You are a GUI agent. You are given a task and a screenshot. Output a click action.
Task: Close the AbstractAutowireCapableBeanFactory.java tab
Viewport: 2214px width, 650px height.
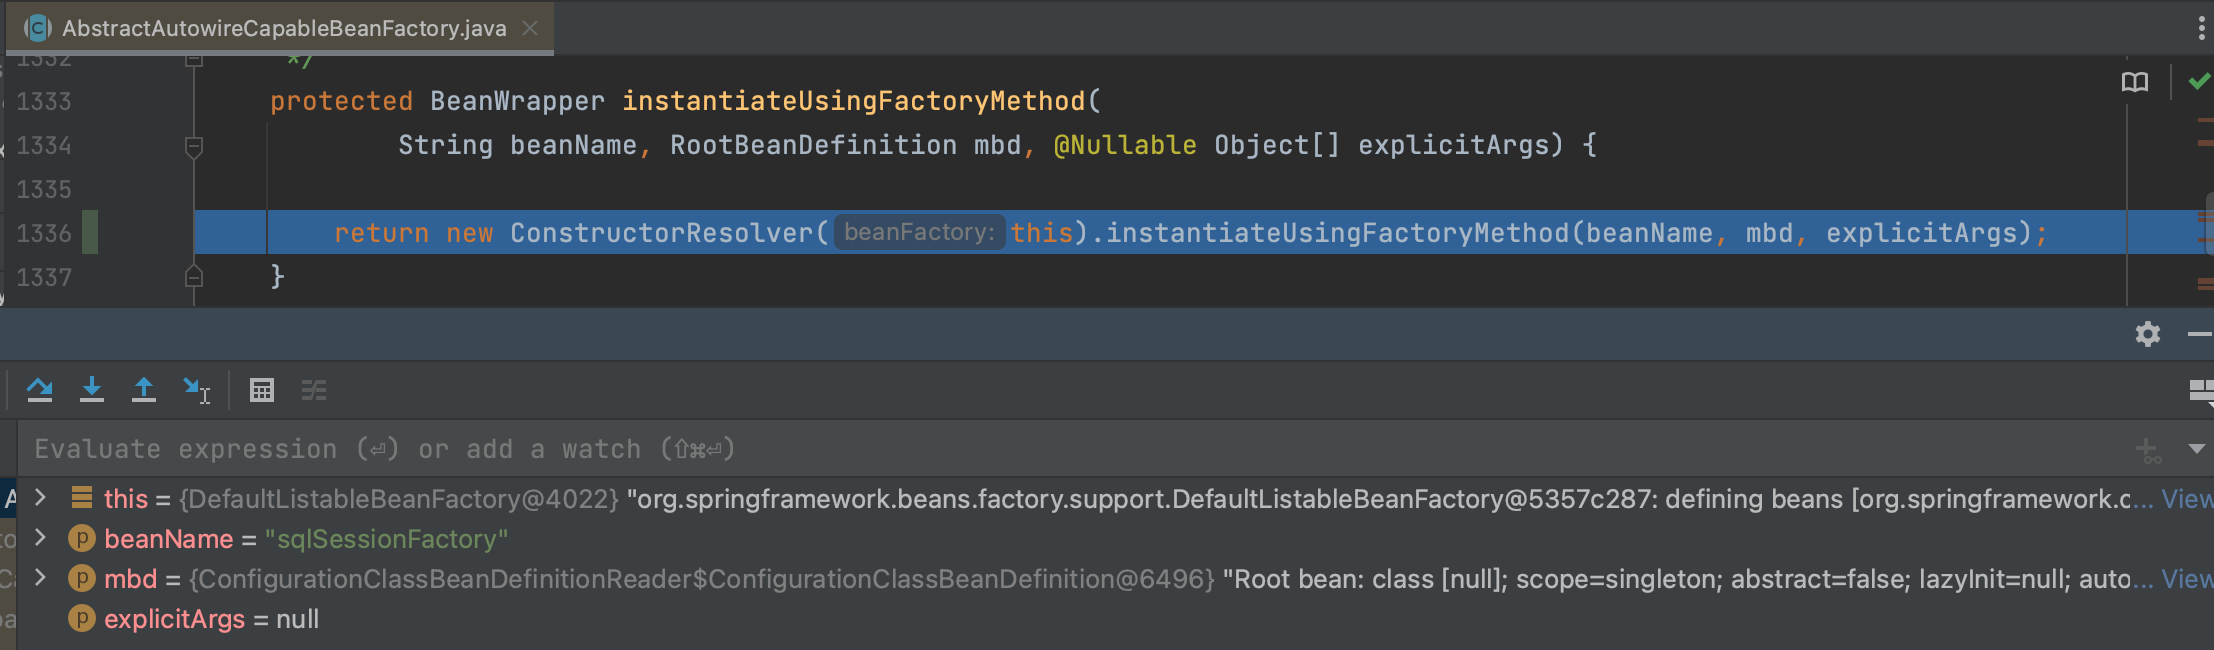point(530,28)
